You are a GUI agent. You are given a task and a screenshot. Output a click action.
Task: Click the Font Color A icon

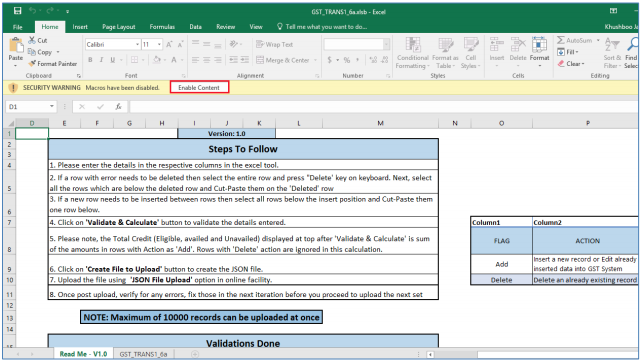click(x=174, y=60)
